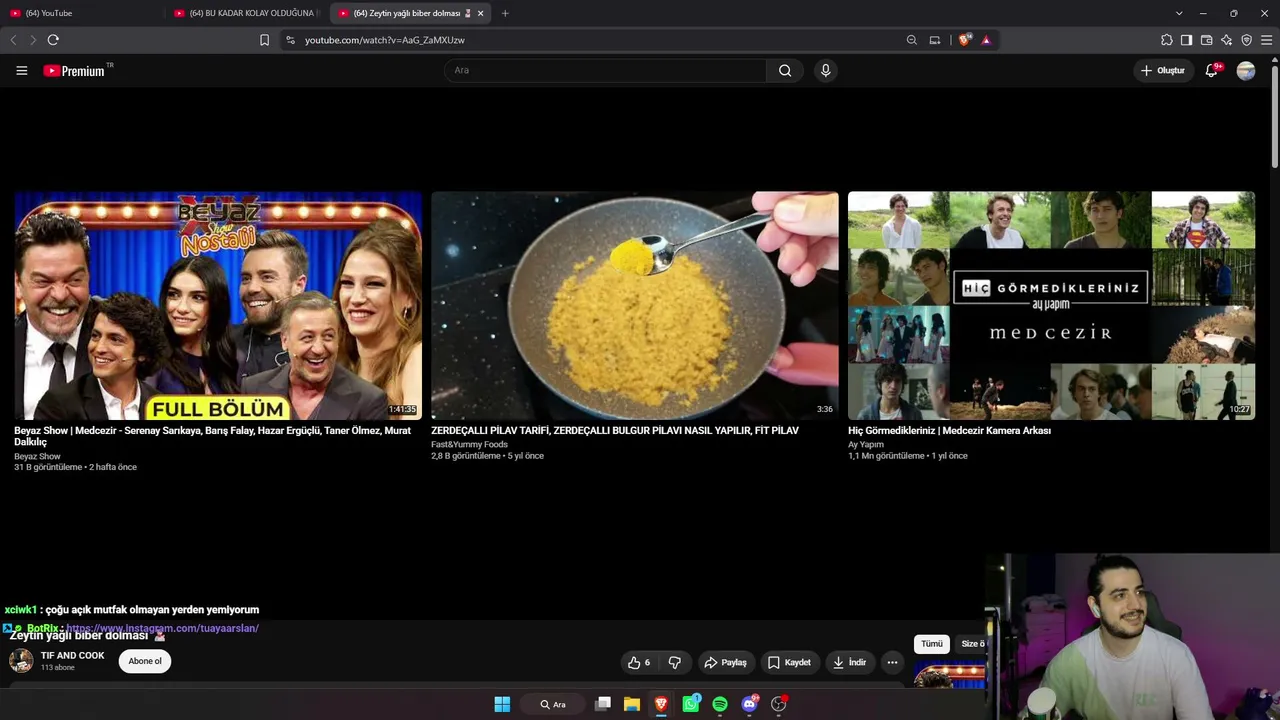Click the page vertical scrollbar thumb

coord(1274,115)
